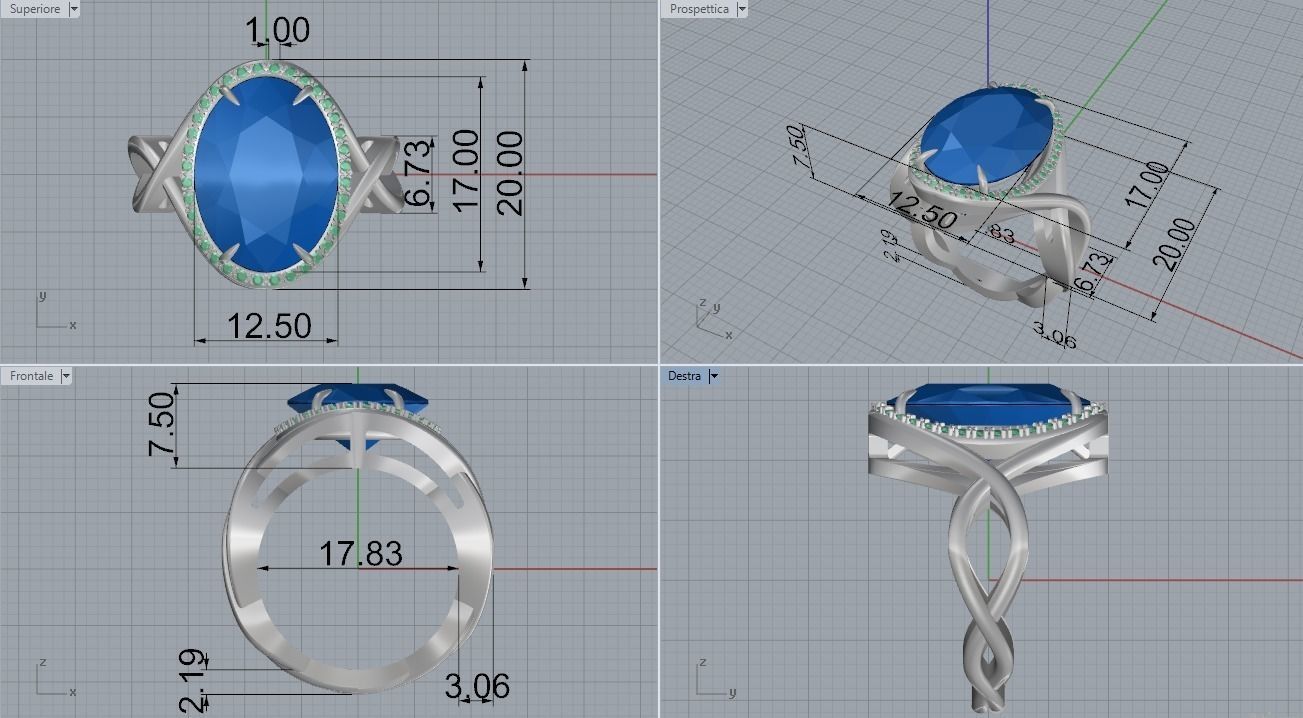Select the 7.50 height dimension in Frontale view
The image size is (1303, 718).
(x=162, y=424)
